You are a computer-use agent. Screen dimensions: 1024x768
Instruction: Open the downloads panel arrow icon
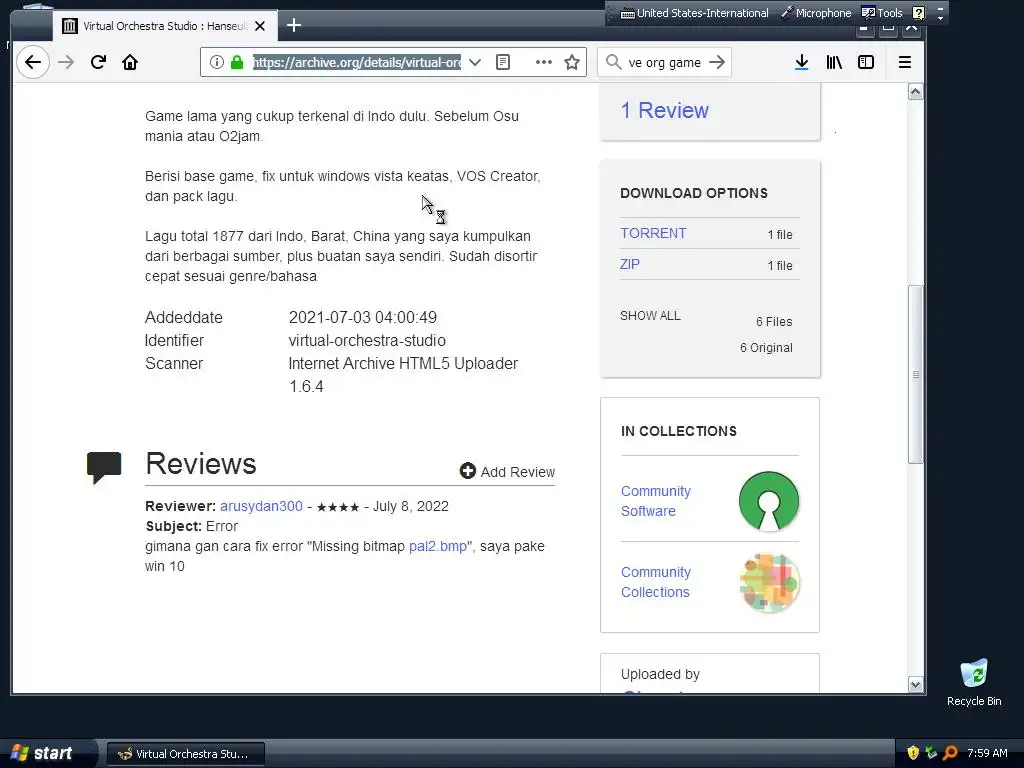point(802,62)
